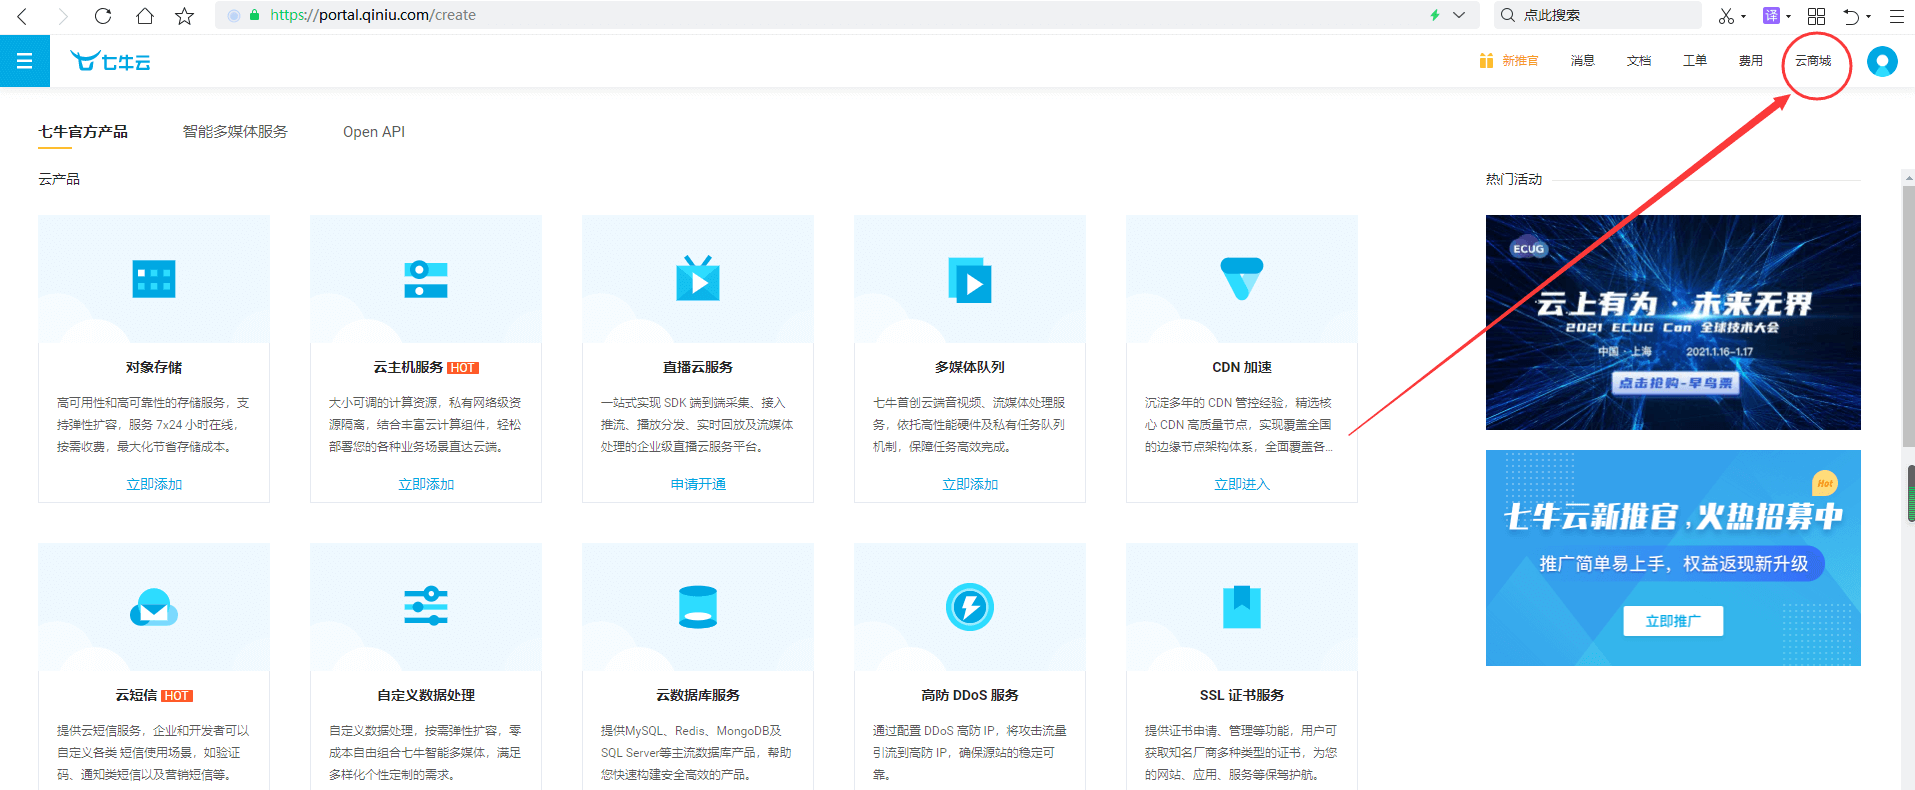Expand the address bar dropdown arrow
This screenshot has width=1915, height=790.
click(1459, 15)
